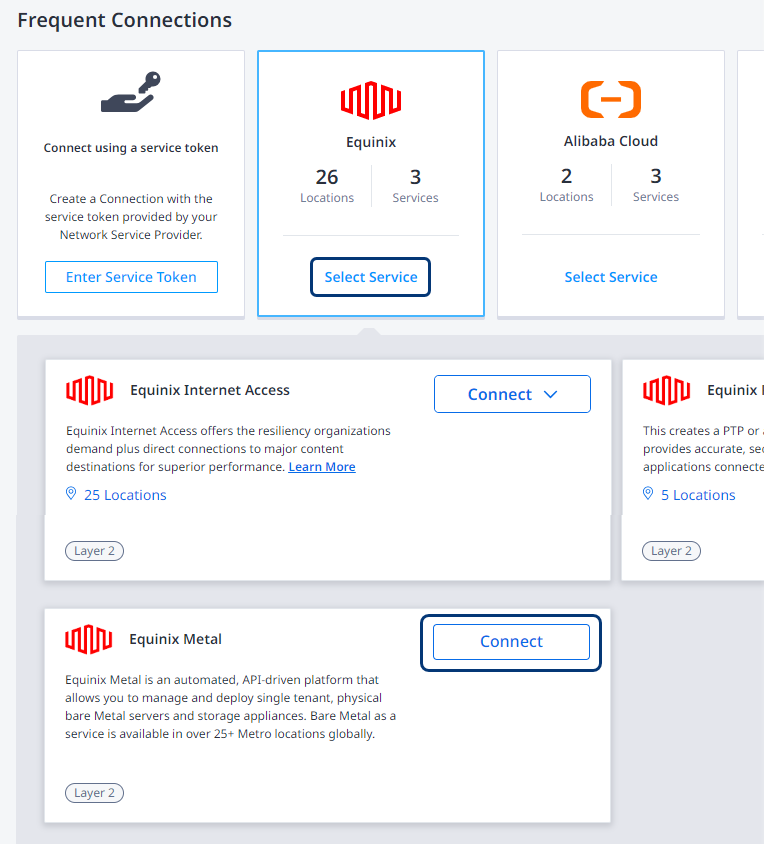Open the Learn More link
Screen dimensions: 764x844
(x=322, y=467)
